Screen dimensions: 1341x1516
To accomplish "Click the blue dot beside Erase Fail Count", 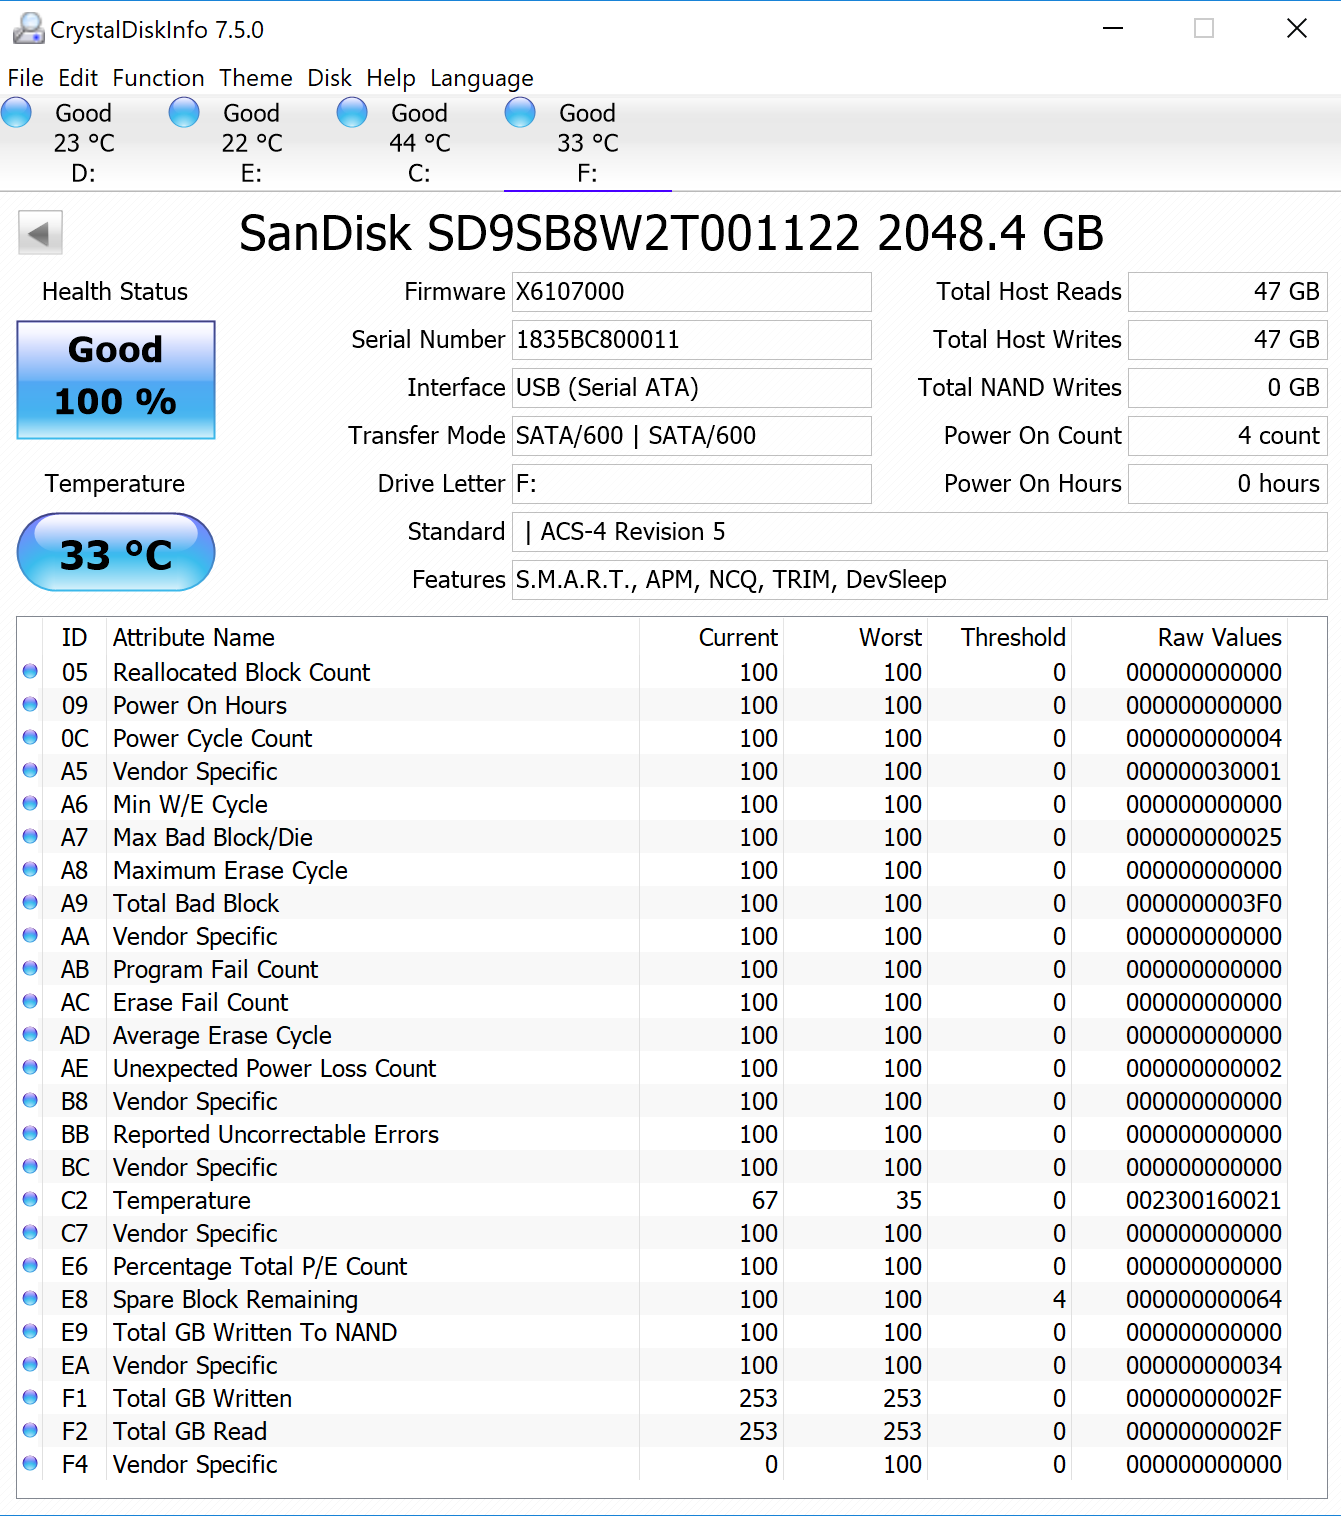I will pos(29,1001).
